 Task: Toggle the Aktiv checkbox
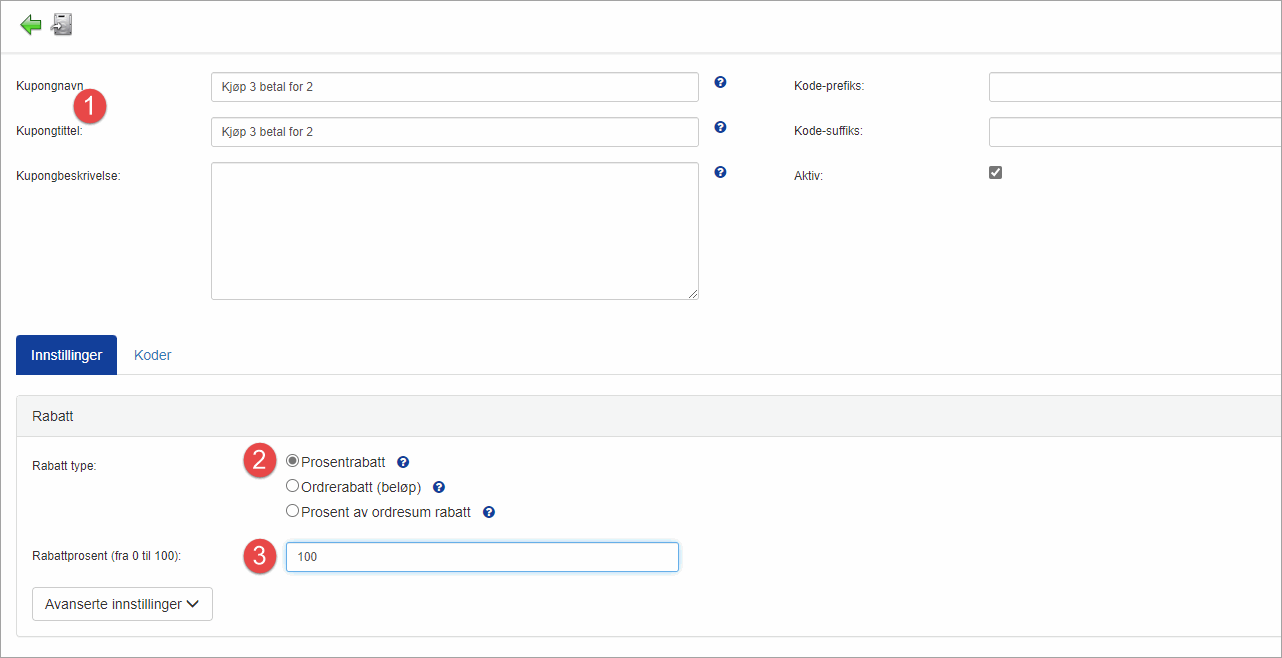click(x=995, y=172)
